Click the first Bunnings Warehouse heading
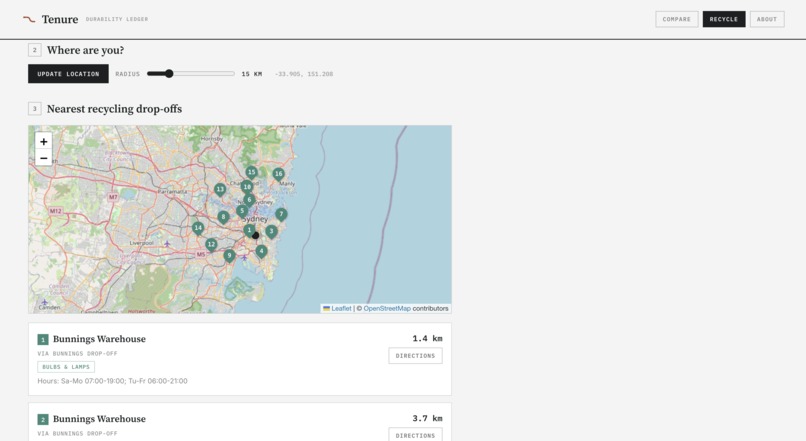Image resolution: width=806 pixels, height=441 pixels. (99, 339)
